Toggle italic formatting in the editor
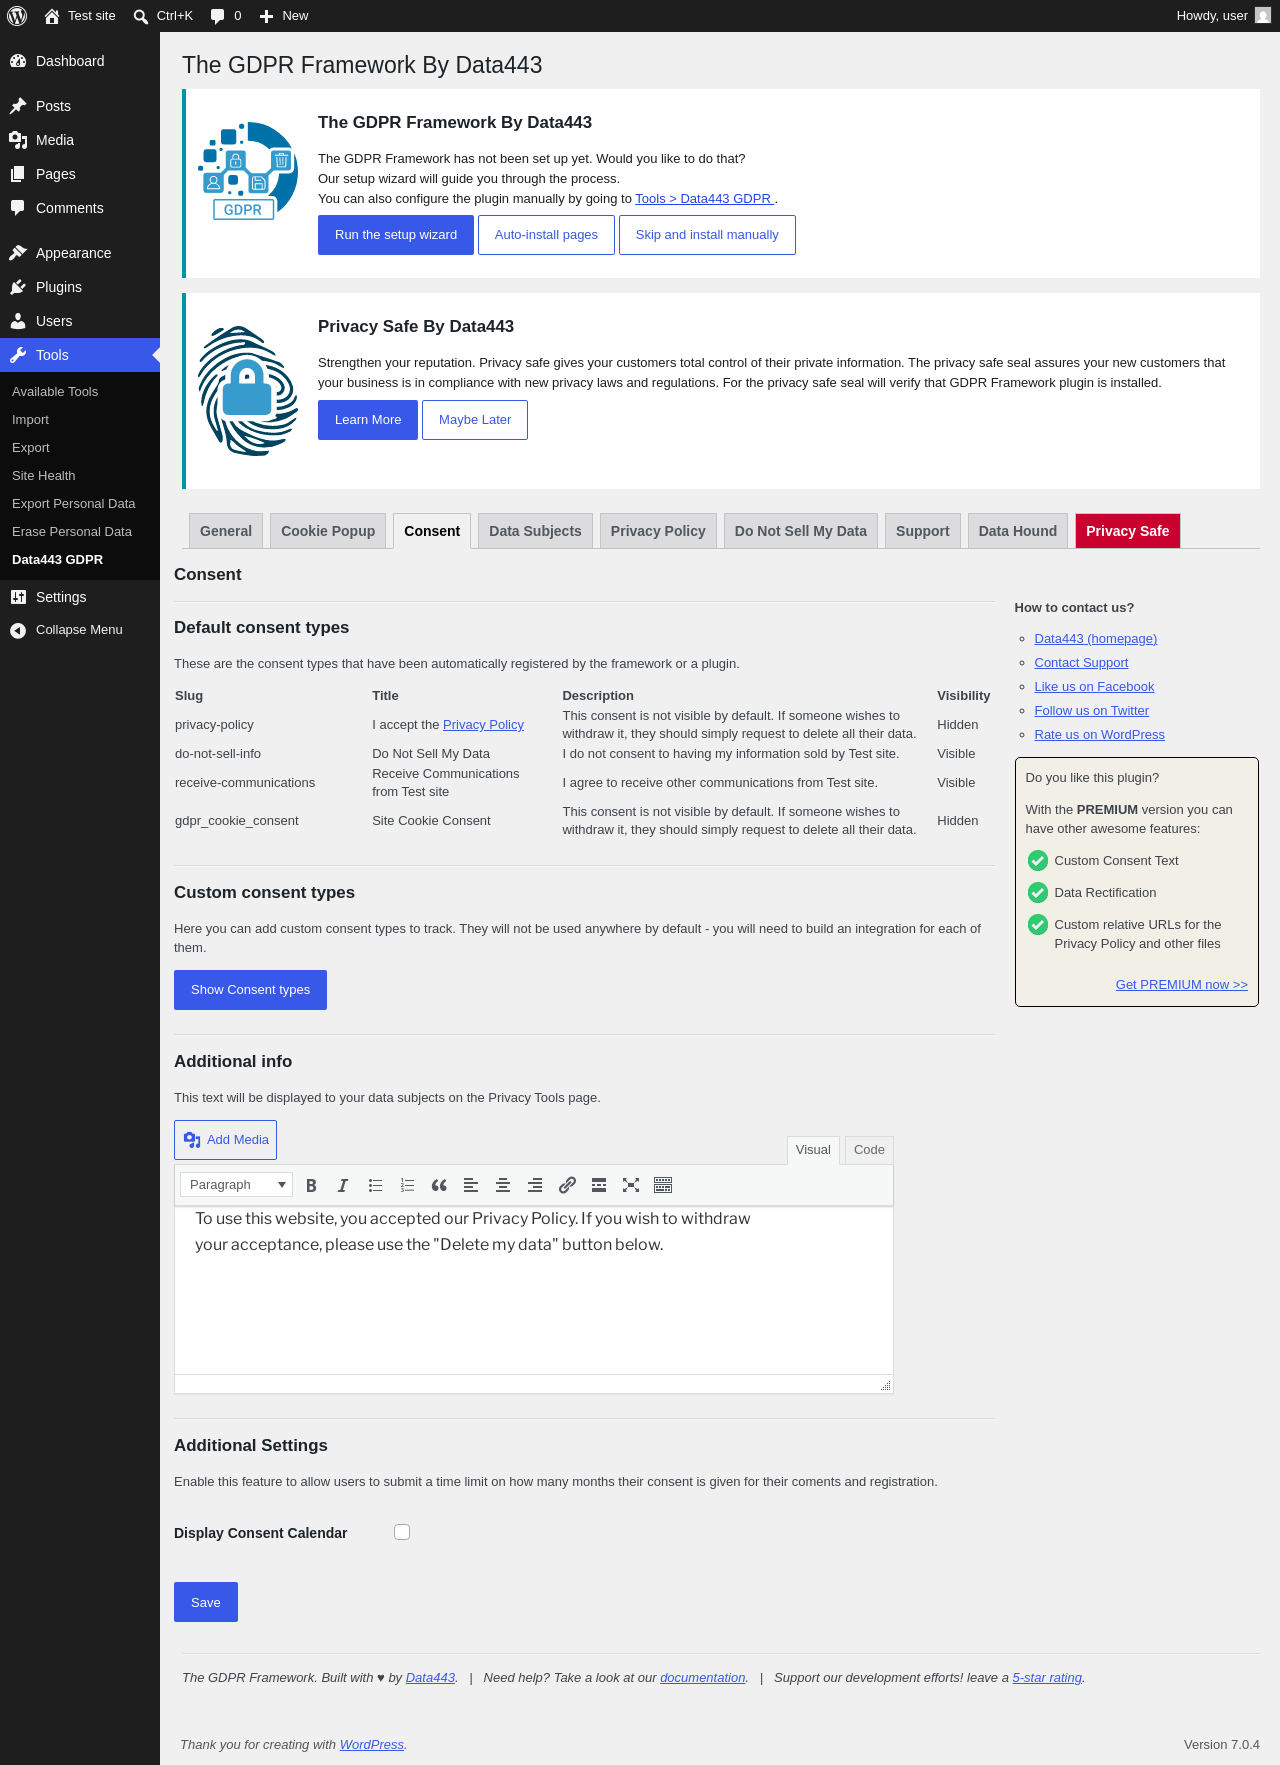The width and height of the screenshot is (1280, 1765). coord(343,1185)
